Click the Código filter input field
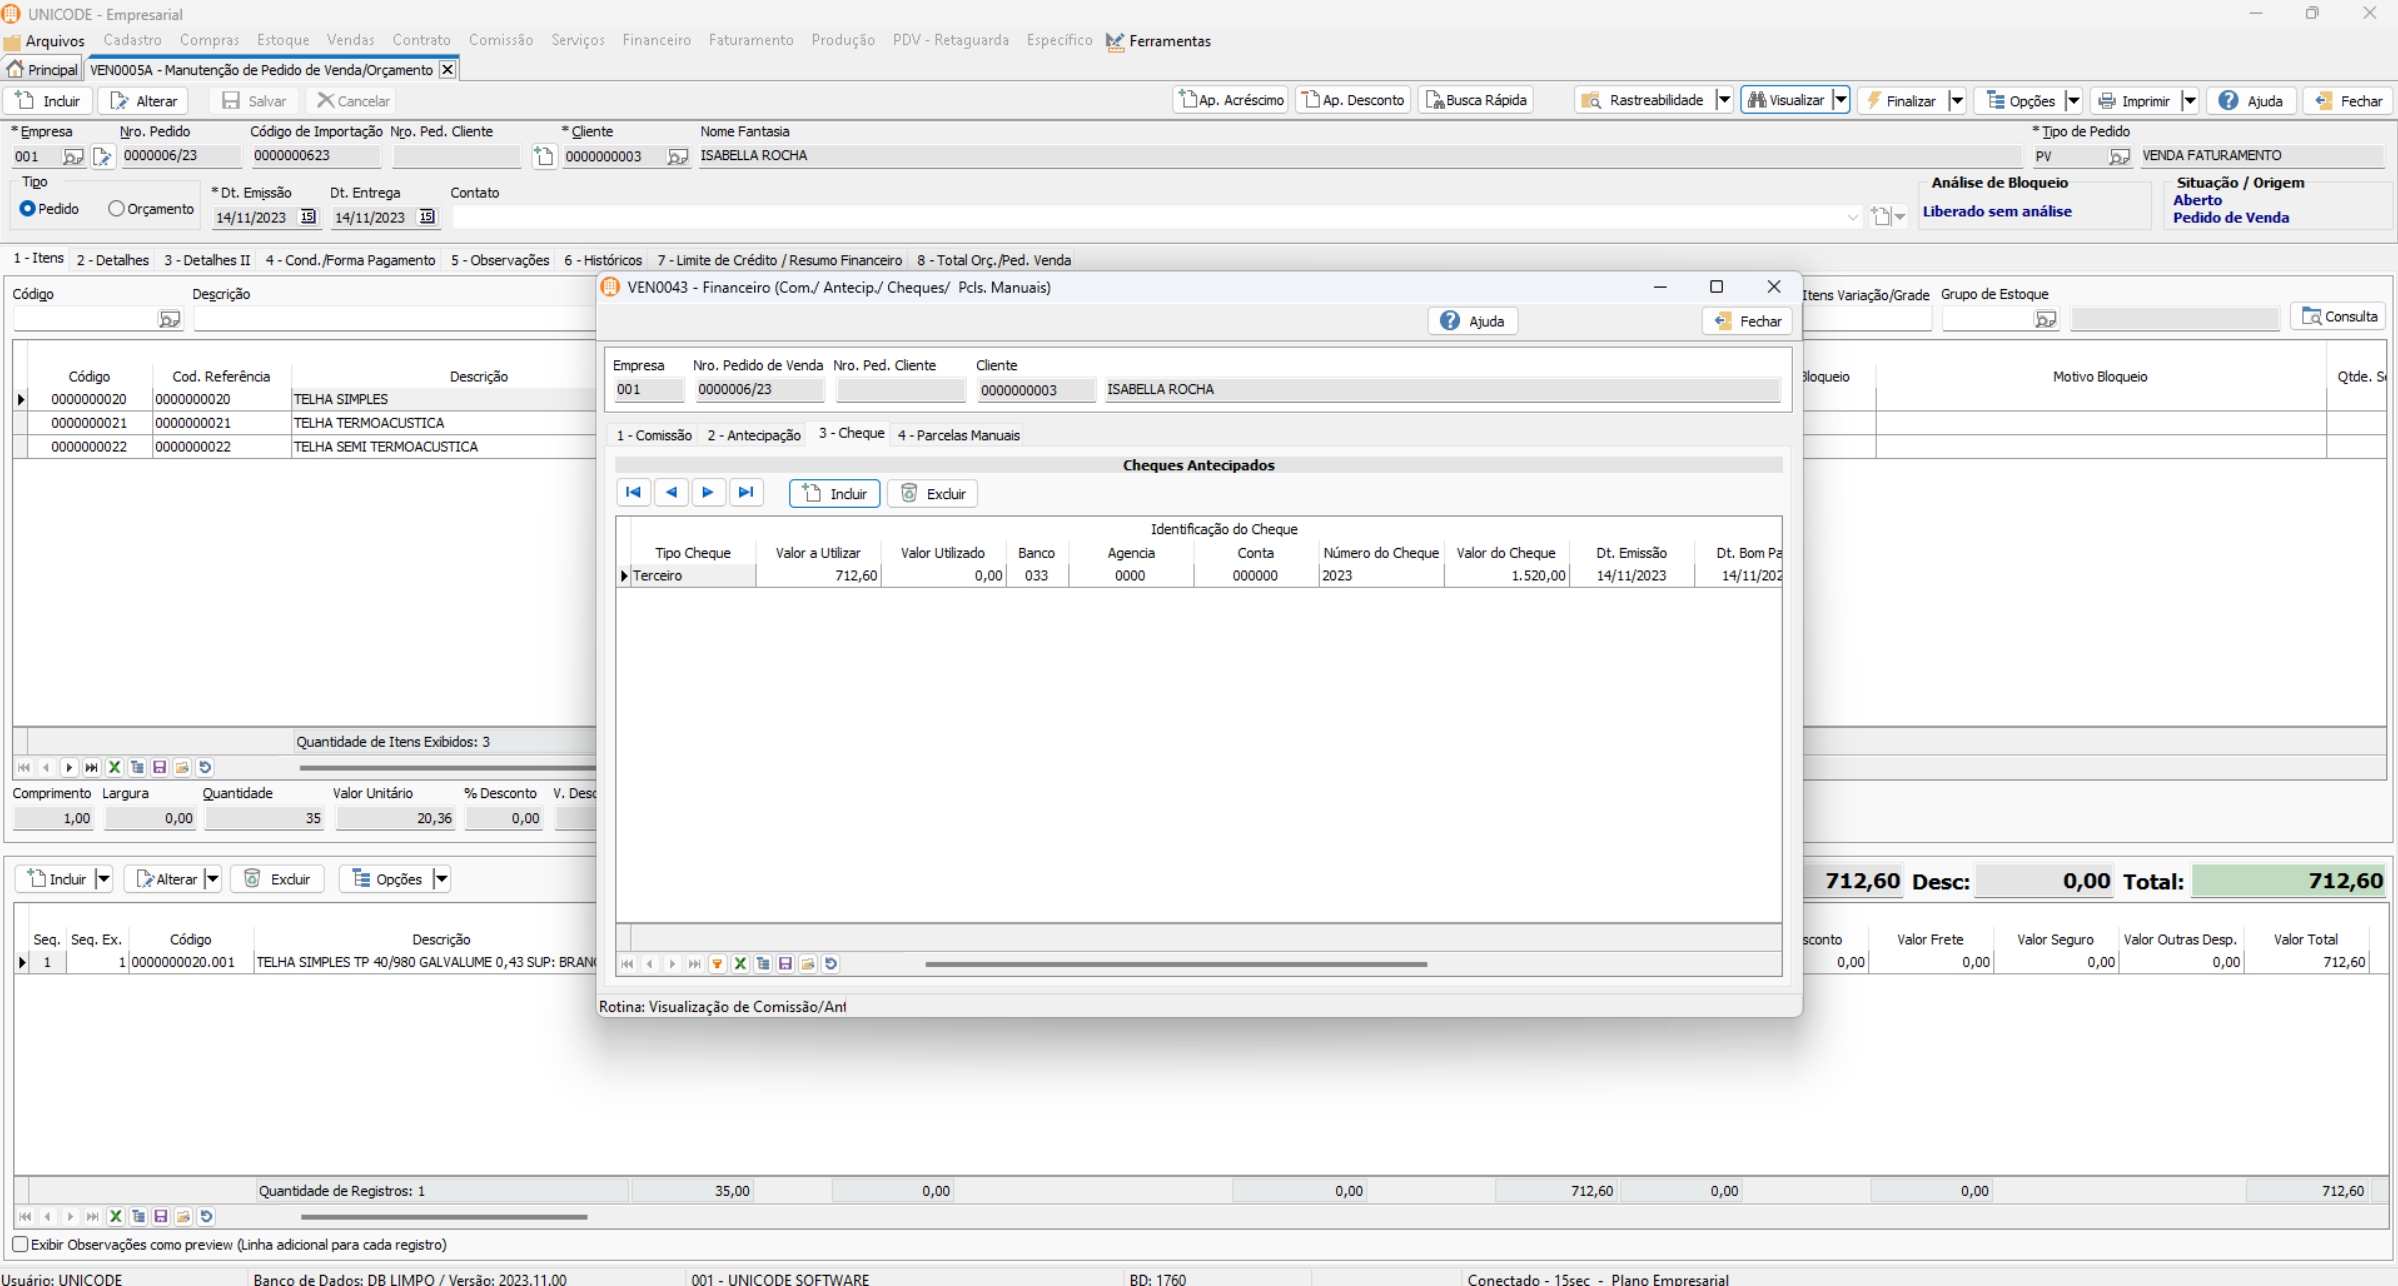This screenshot has height=1286, width=2398. [x=84, y=319]
